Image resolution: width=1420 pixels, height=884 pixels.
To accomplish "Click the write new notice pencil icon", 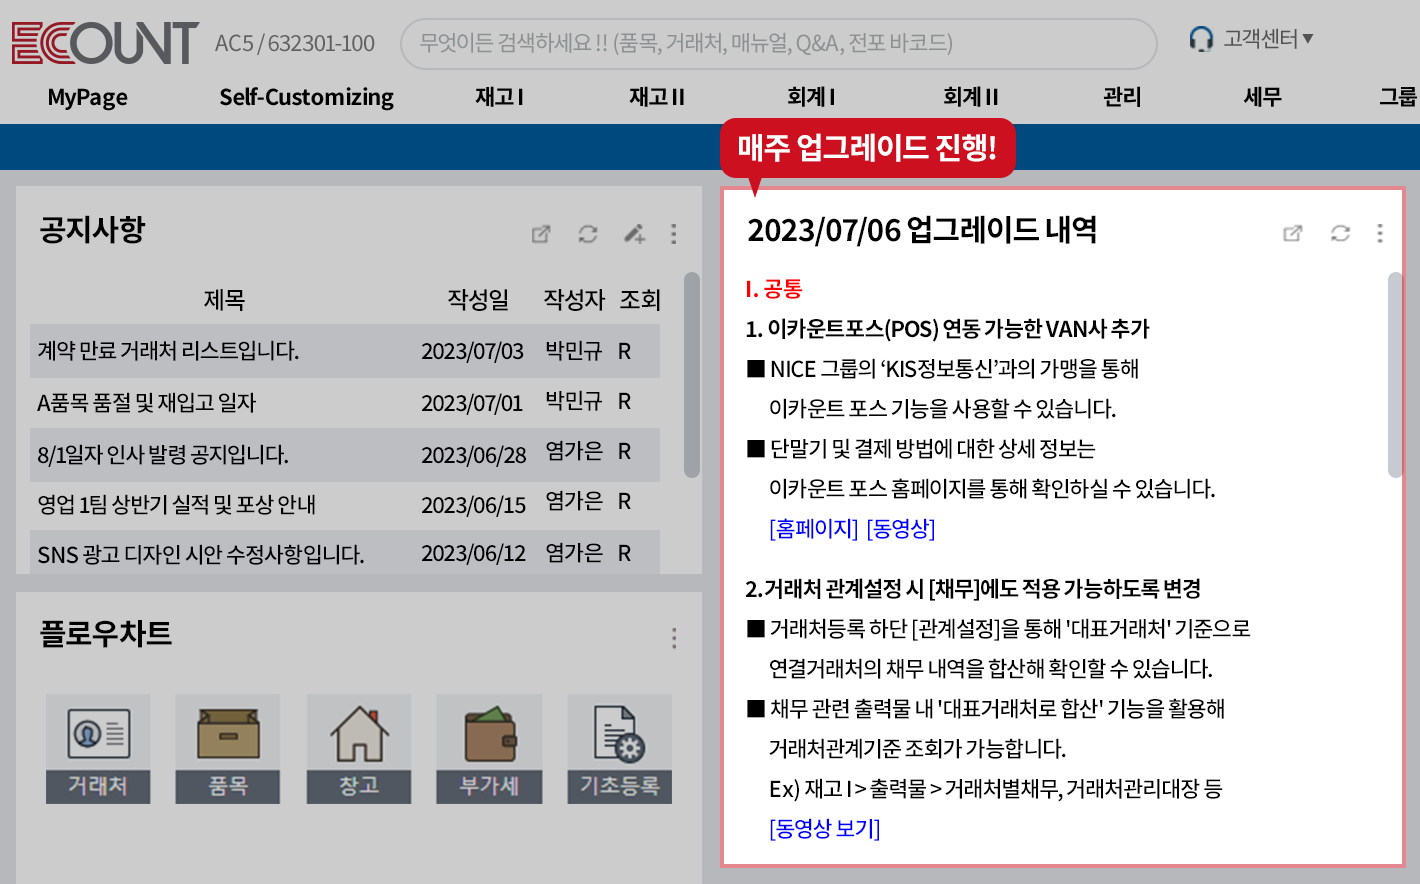I will (x=634, y=234).
